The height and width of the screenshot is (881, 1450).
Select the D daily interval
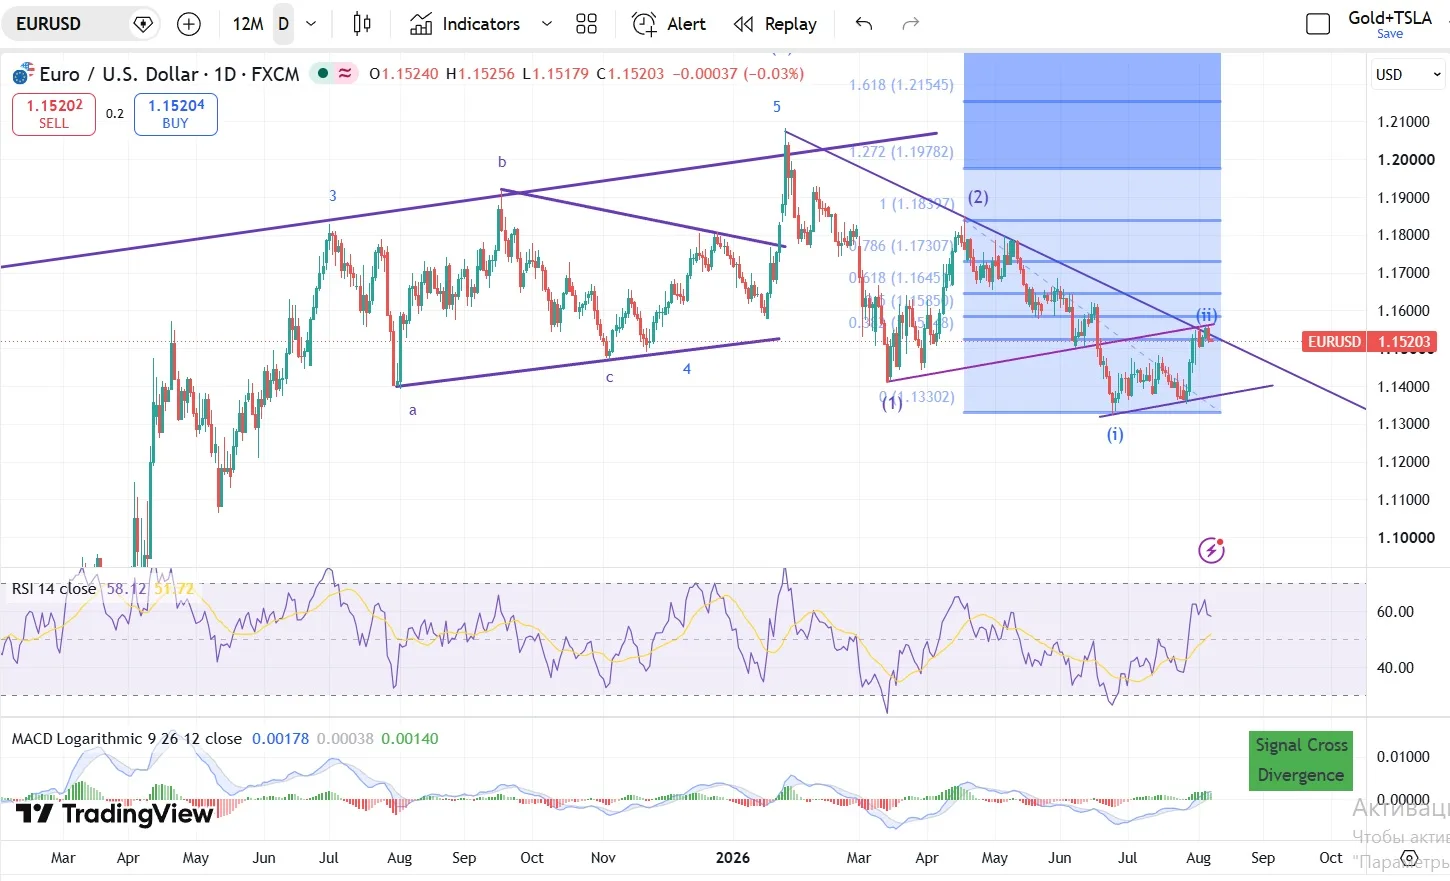tap(283, 24)
